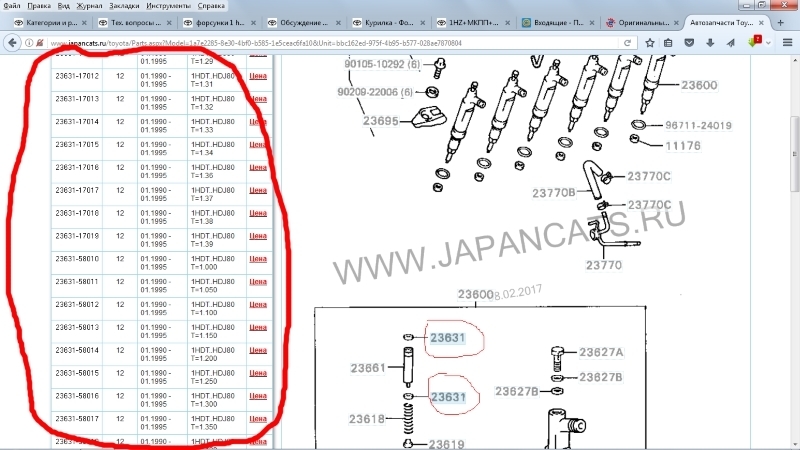Open new tab with plus button
Screen dimensions: 800x450
780,22
